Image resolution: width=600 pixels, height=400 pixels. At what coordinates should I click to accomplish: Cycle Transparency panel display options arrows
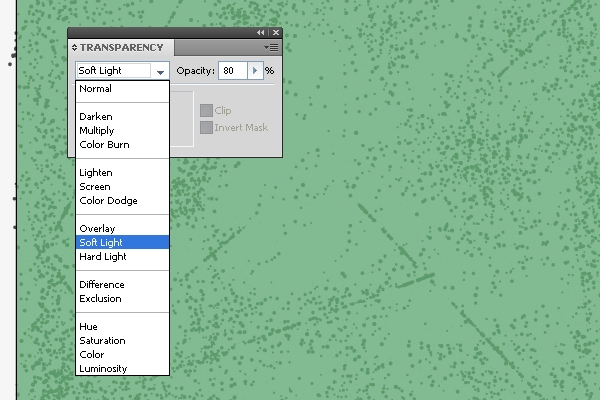pyautogui.click(x=74, y=47)
